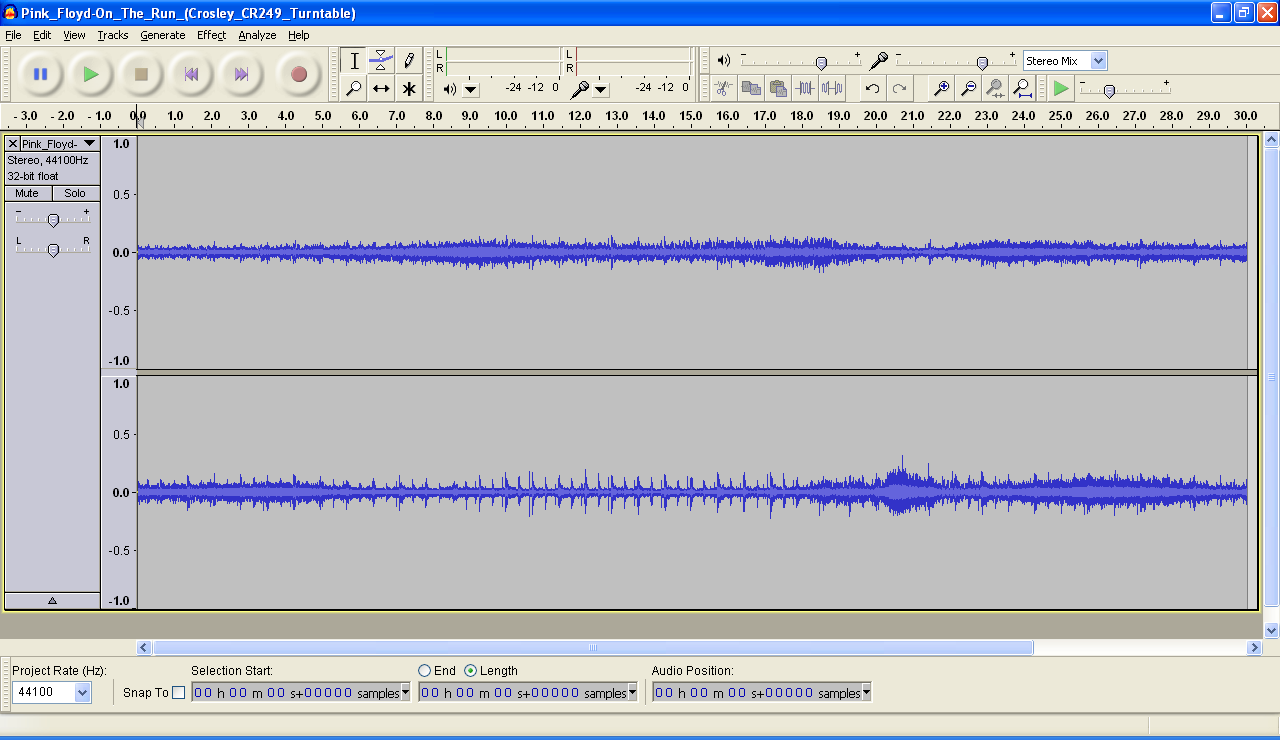Select the Envelope tool

click(381, 61)
